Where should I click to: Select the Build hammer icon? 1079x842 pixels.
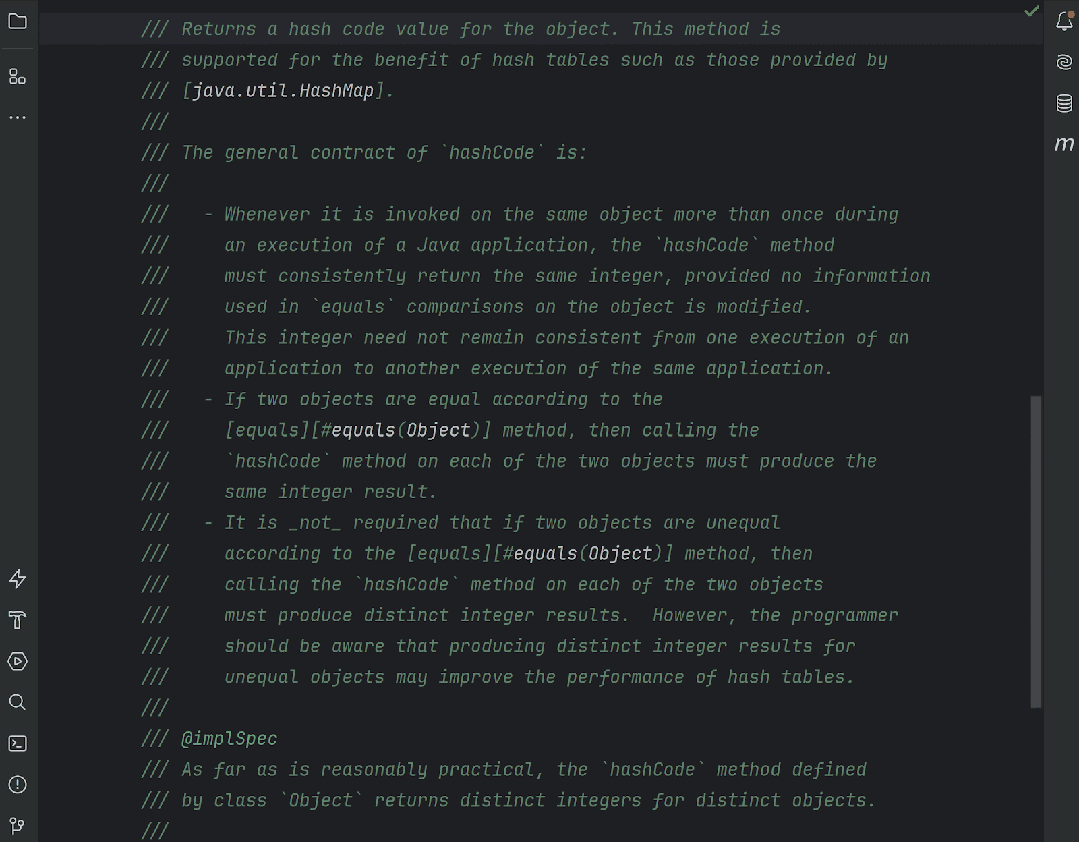pyautogui.click(x=17, y=620)
